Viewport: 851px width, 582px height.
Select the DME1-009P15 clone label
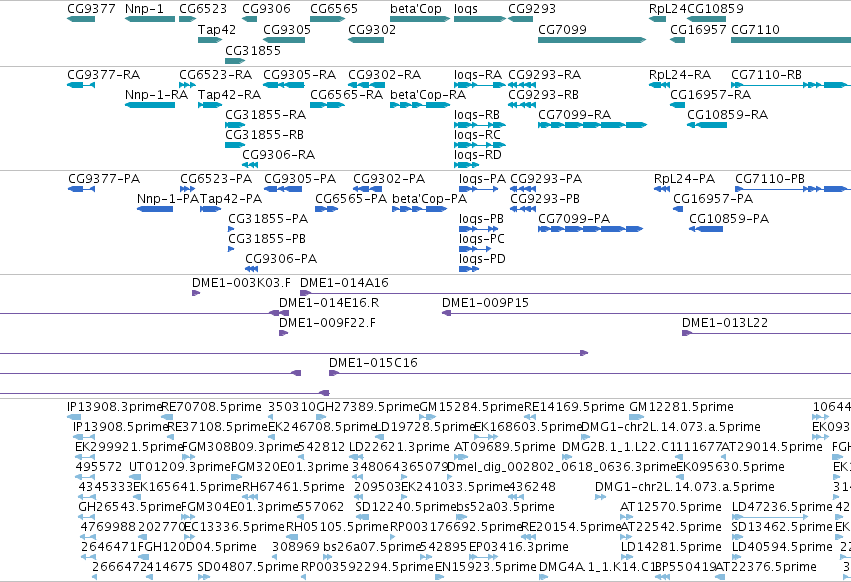(x=485, y=303)
